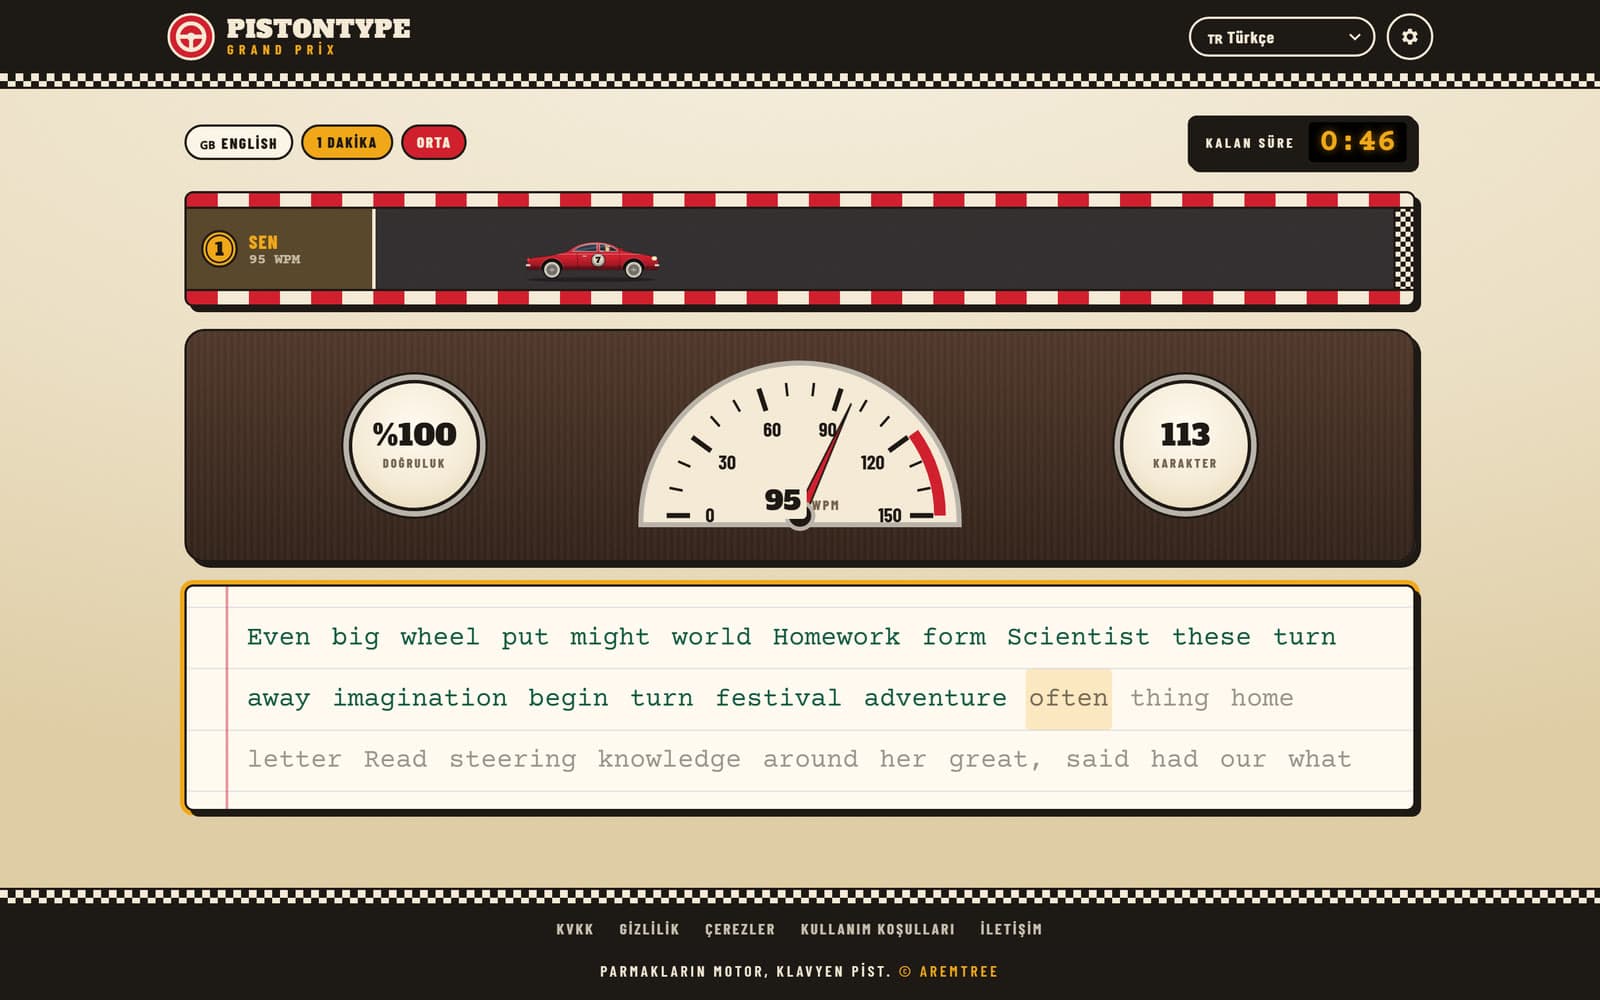This screenshot has height=1000, width=1600.
Task: Click the ORTA difficulty pill
Action: (433, 143)
